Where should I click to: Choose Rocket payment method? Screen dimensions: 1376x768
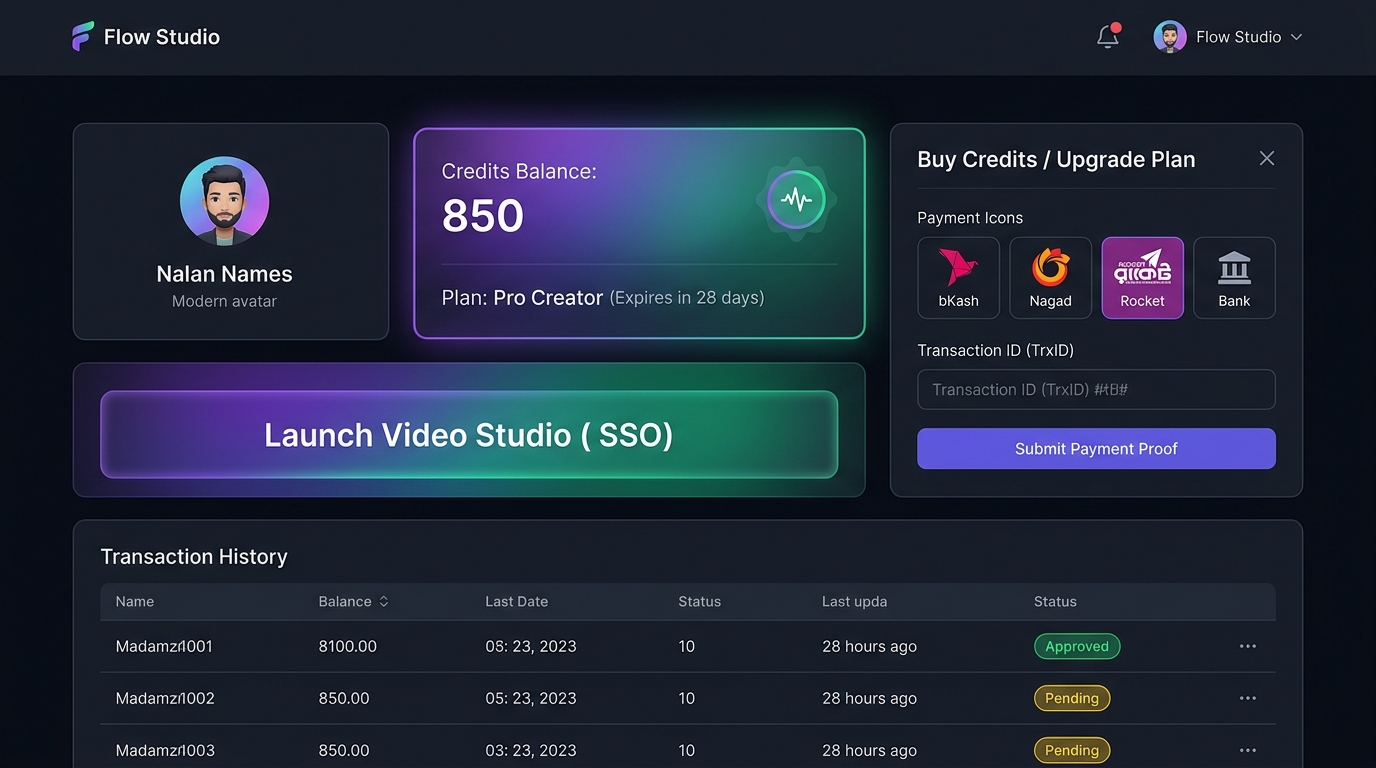click(x=1142, y=278)
